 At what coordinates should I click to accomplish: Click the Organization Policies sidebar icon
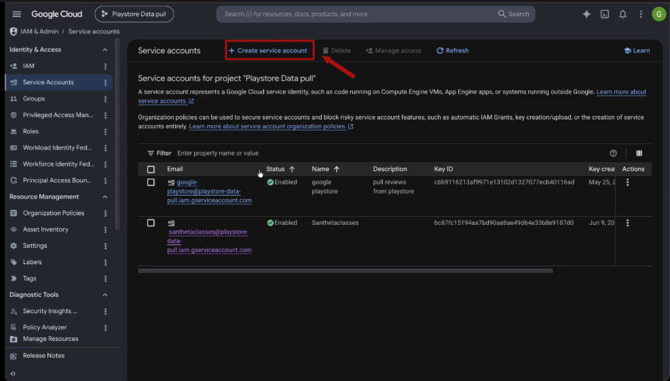[14, 213]
